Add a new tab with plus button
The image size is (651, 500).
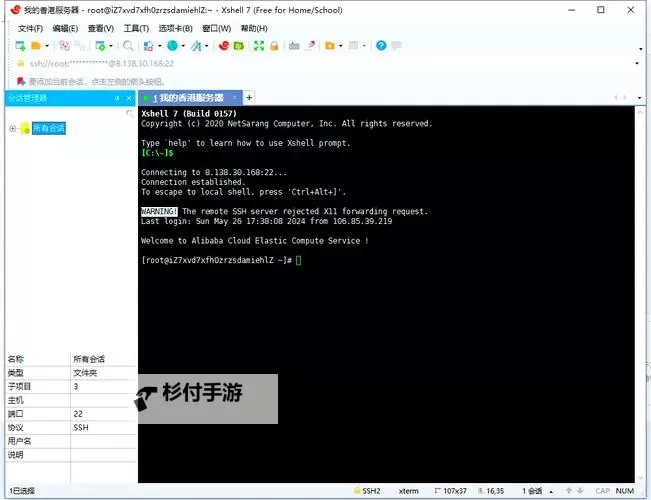[249, 98]
